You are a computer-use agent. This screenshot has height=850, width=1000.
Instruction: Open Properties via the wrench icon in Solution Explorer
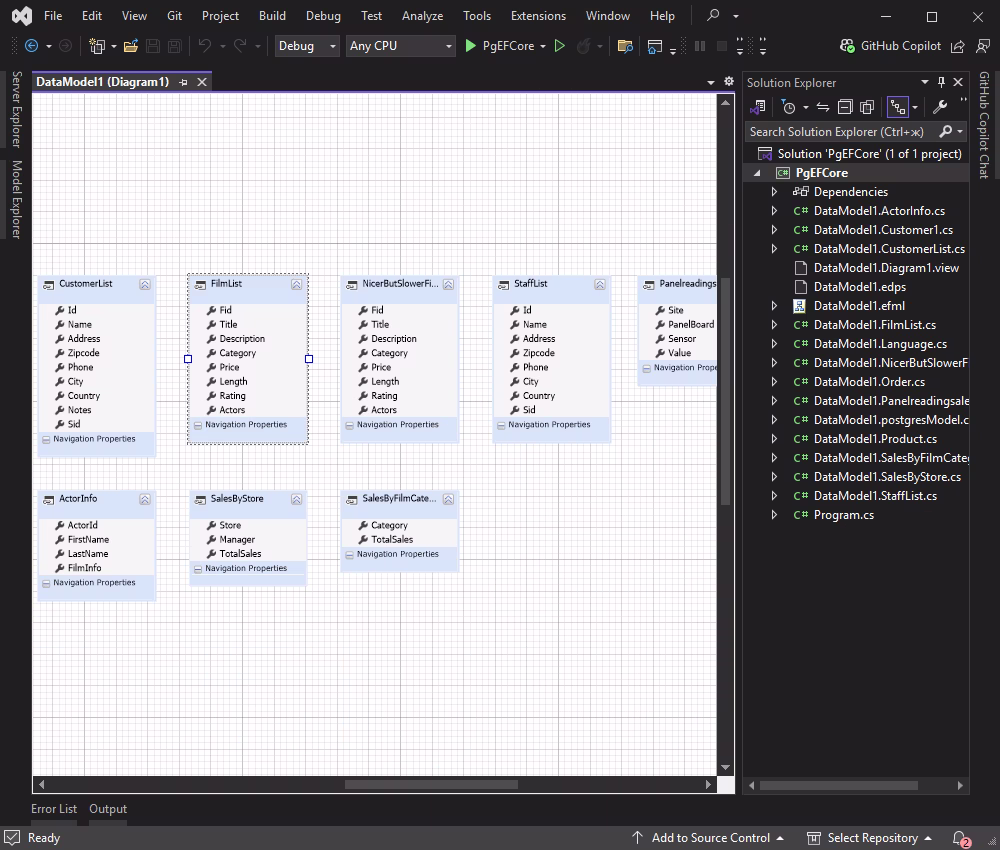(x=940, y=106)
